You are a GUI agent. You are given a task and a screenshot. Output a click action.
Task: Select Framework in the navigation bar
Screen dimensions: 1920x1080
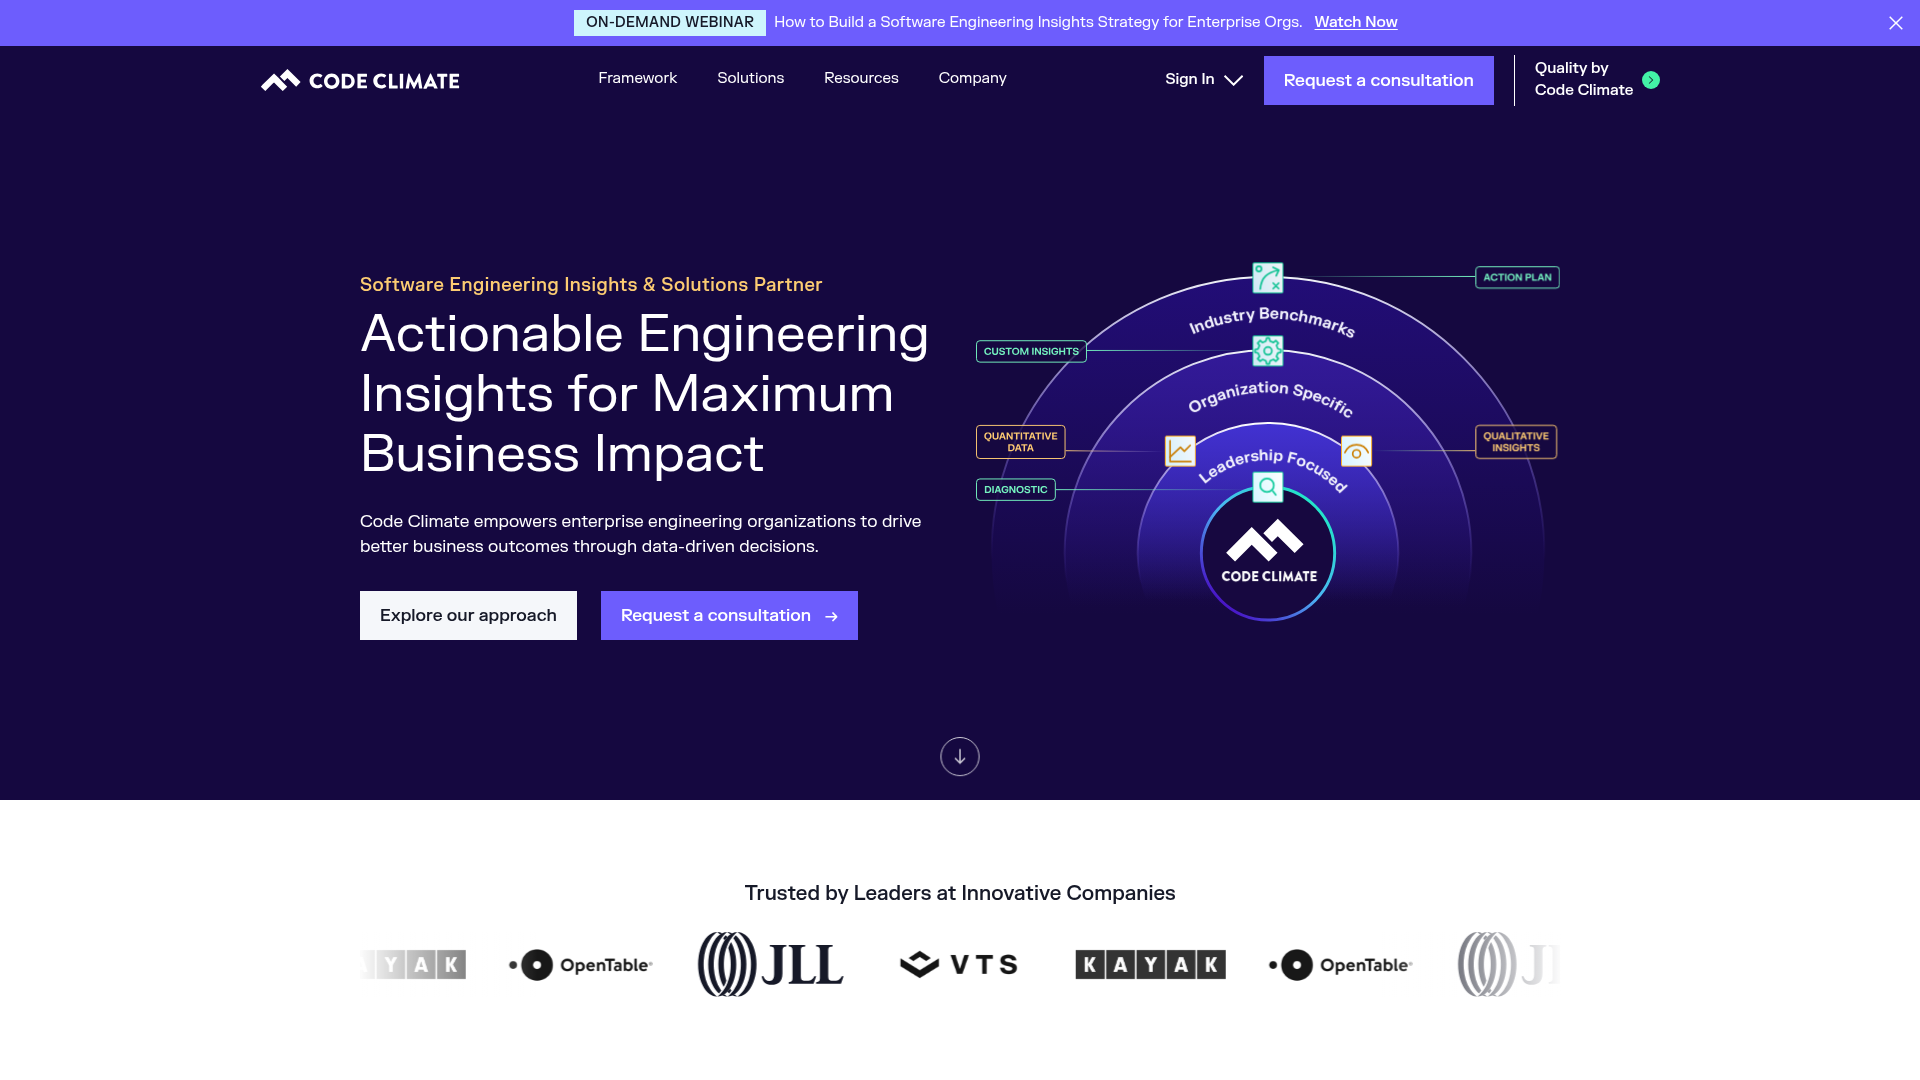637,78
